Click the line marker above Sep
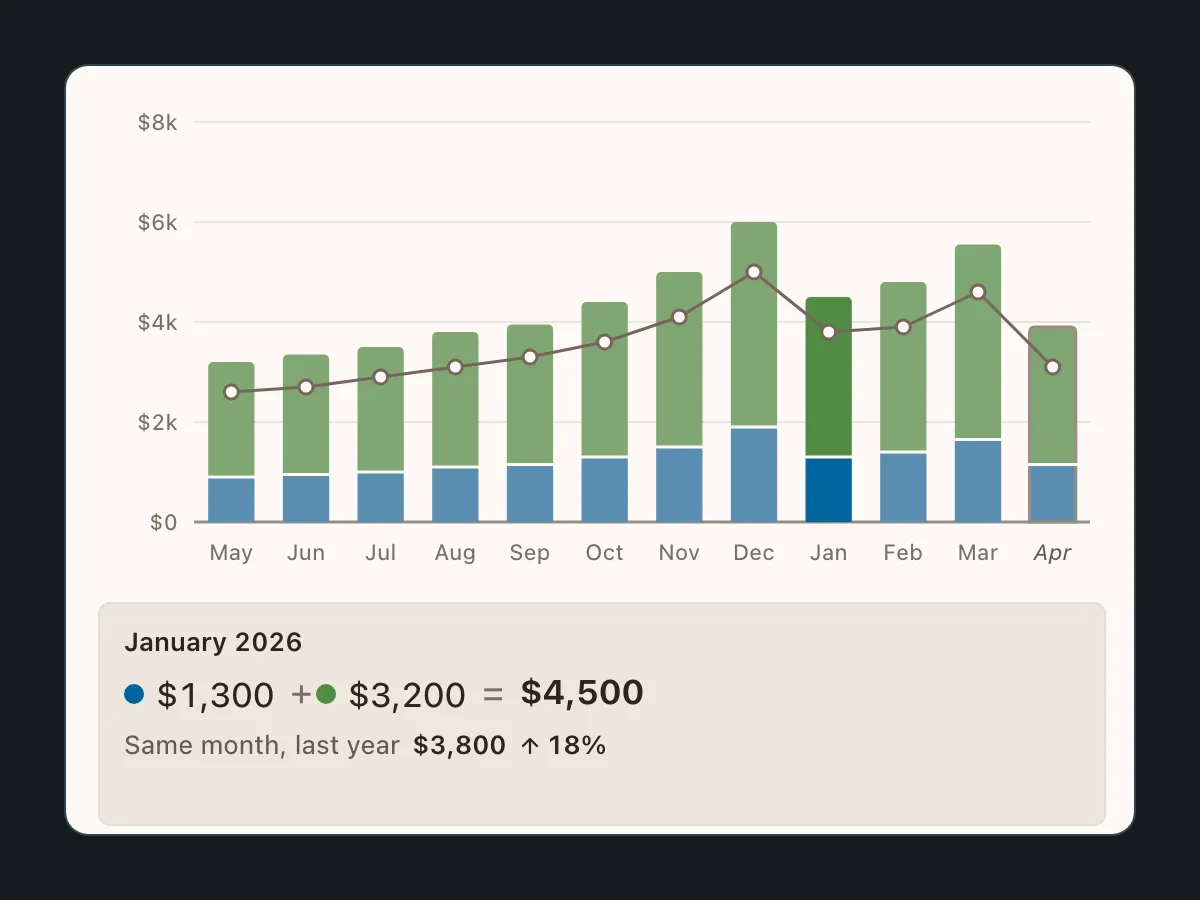Image resolution: width=1200 pixels, height=900 pixels. pyautogui.click(x=530, y=357)
